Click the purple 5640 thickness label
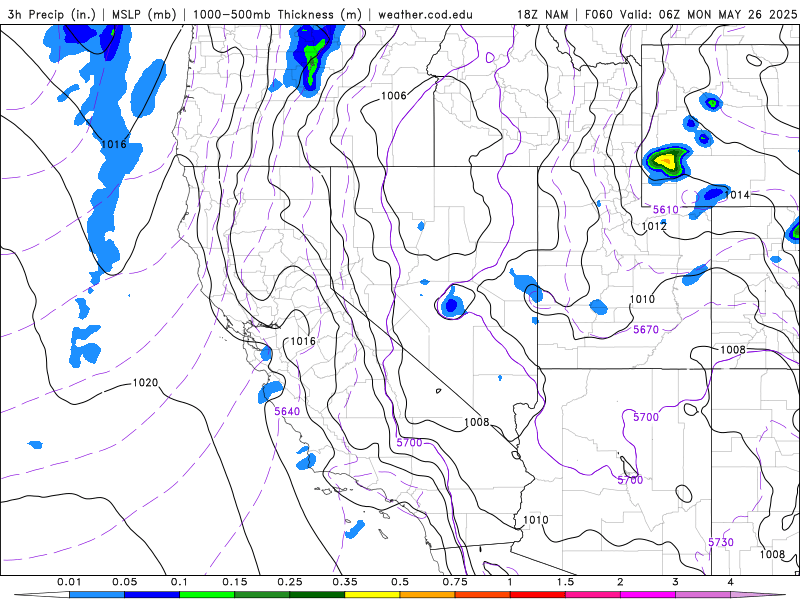The width and height of the screenshot is (800, 600). click(287, 411)
